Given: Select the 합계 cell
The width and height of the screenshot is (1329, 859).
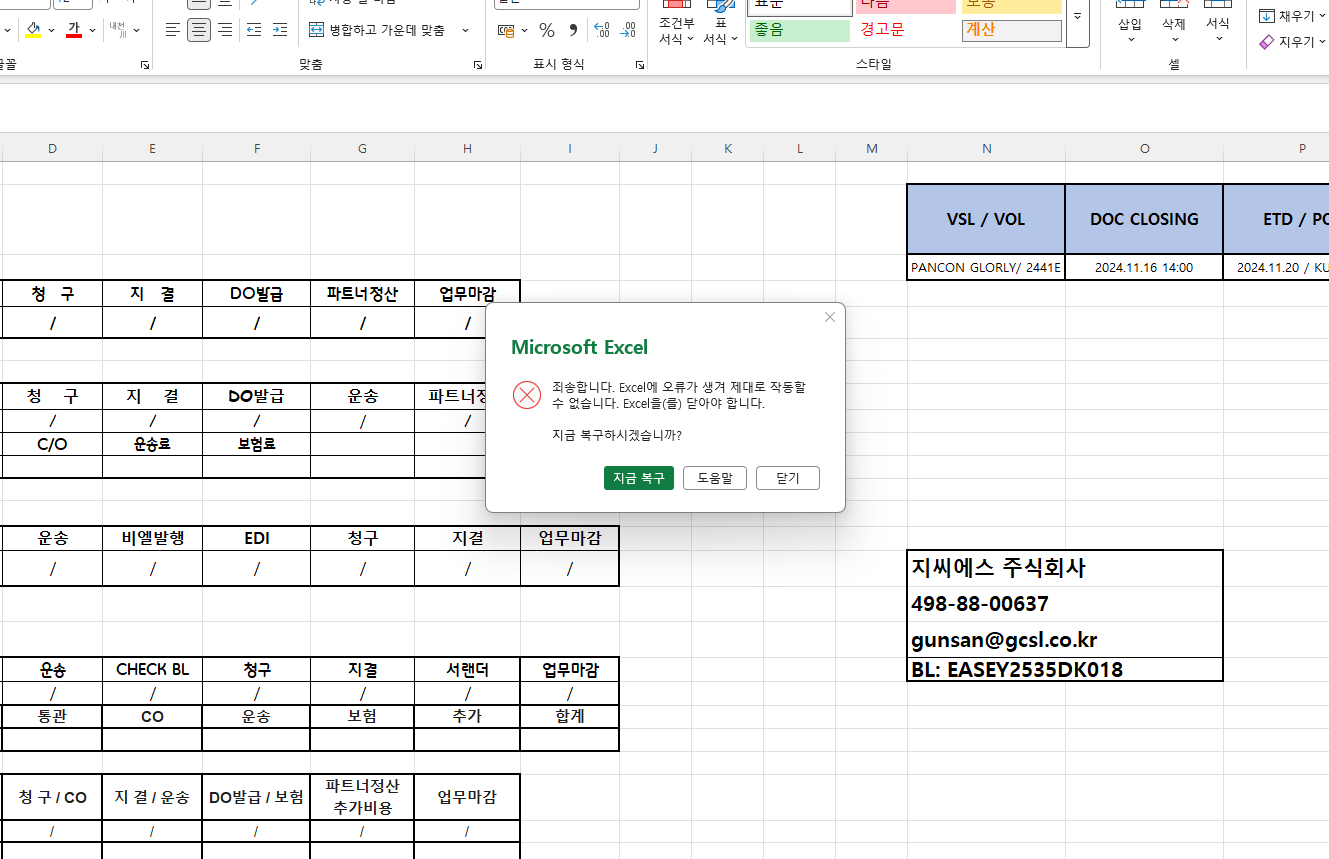Looking at the screenshot, I should (x=570, y=716).
